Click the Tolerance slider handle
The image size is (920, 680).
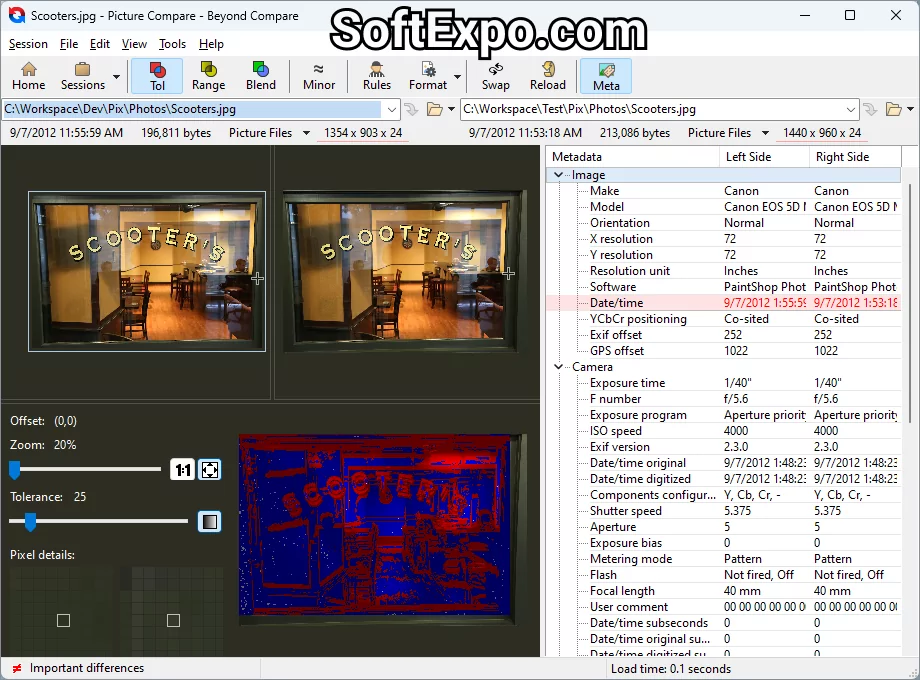click(30, 521)
